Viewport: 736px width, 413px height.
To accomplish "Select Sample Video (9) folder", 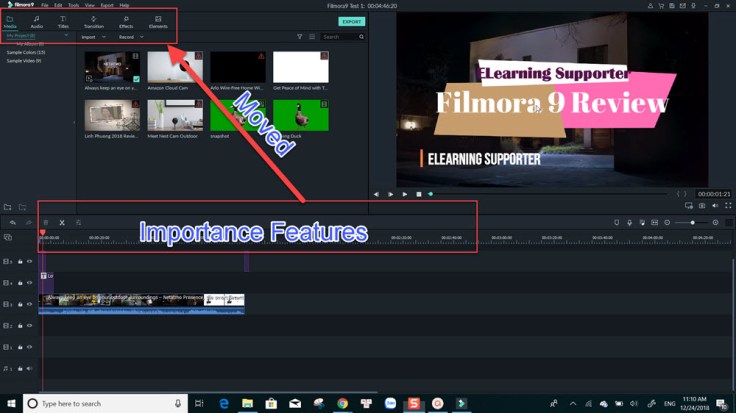I will 23,61.
